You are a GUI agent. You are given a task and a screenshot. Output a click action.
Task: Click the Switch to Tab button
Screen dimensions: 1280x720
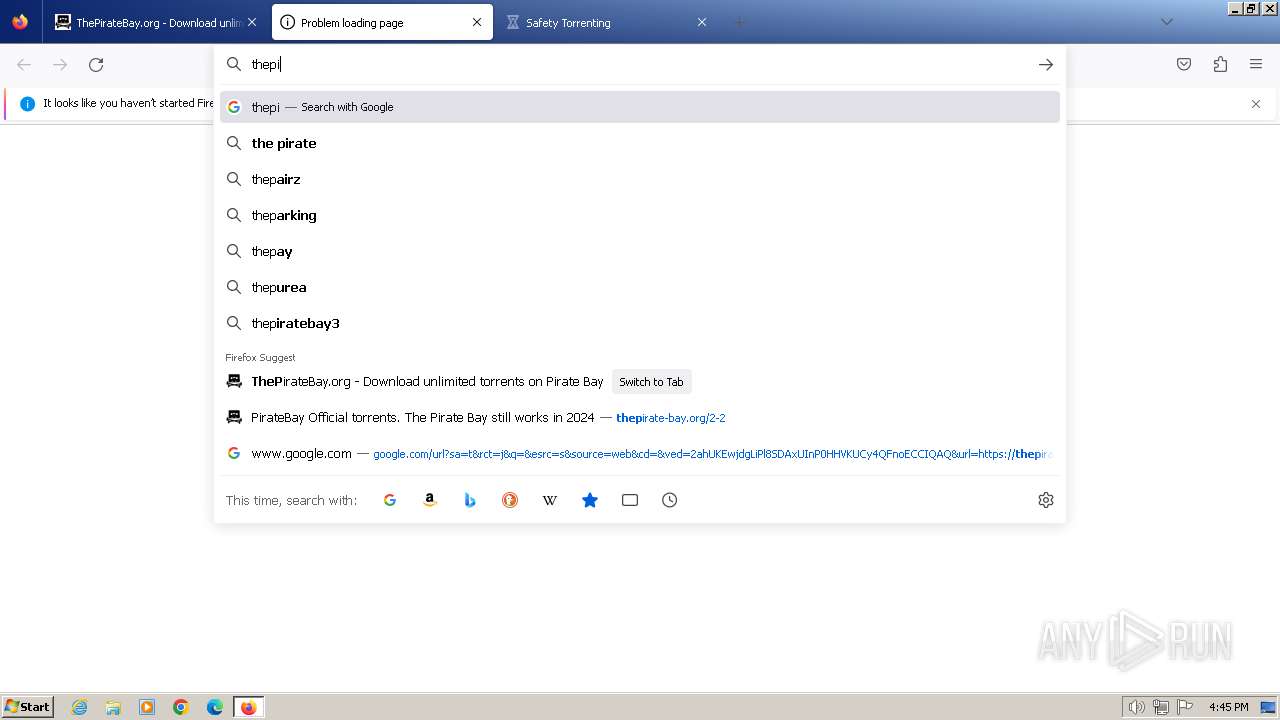(651, 382)
